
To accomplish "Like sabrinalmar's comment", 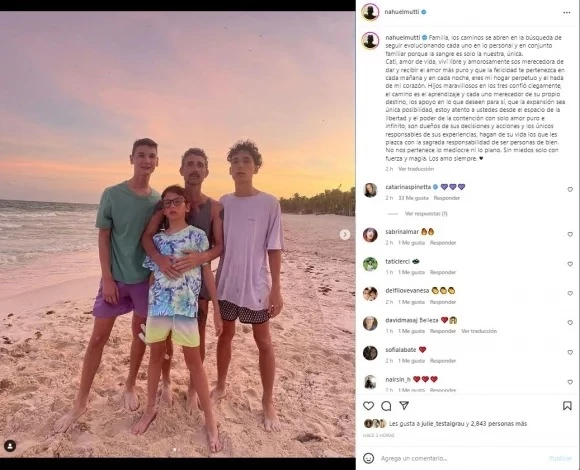I will [x=570, y=234].
